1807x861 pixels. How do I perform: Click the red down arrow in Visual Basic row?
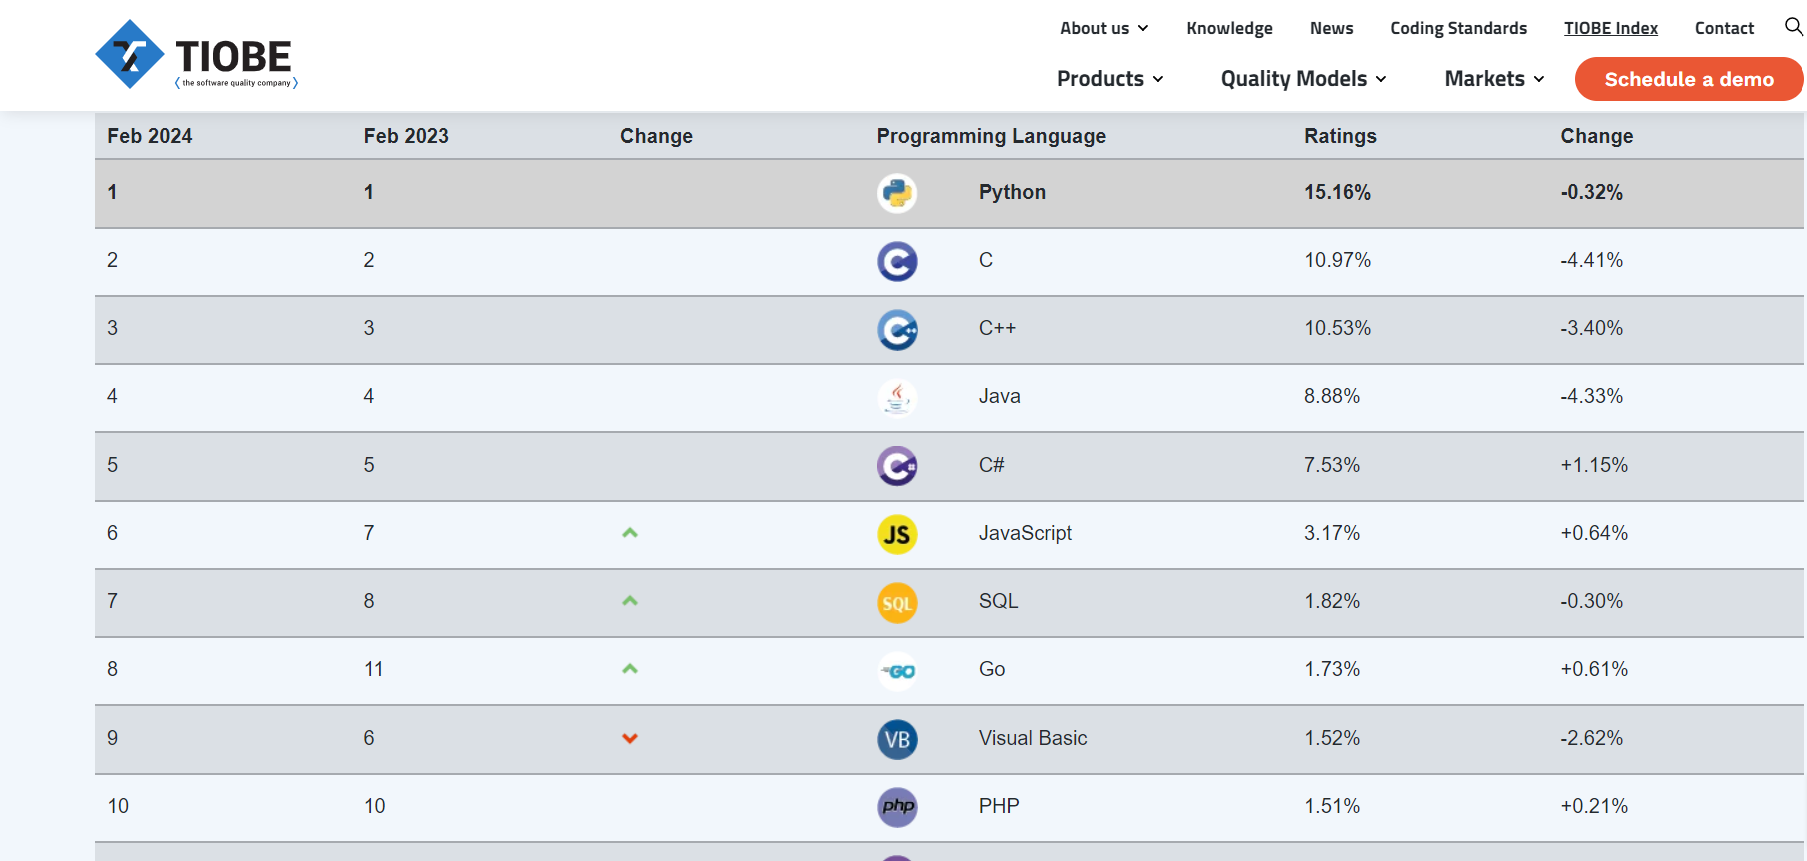[630, 738]
